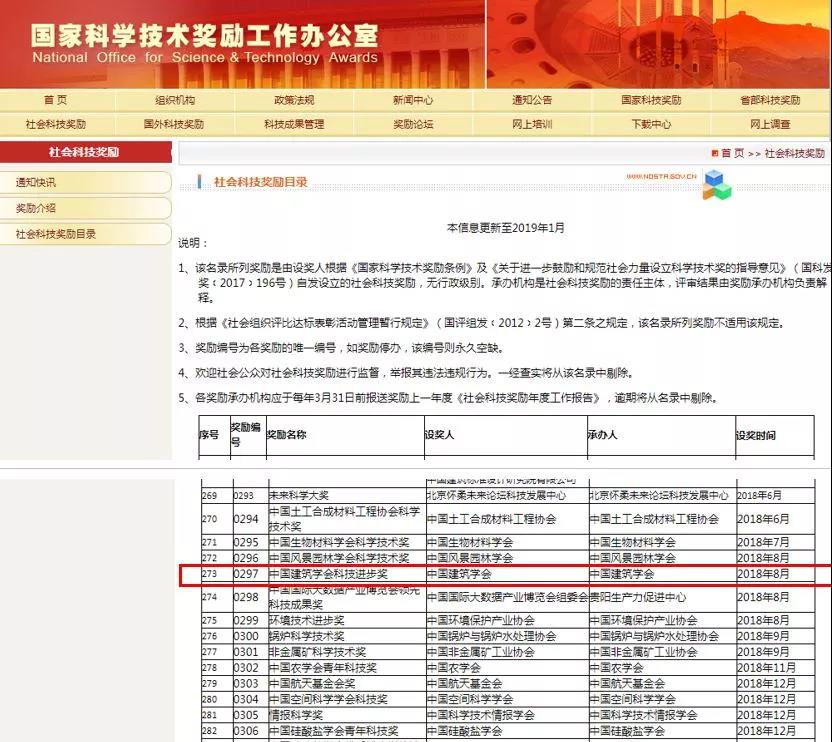832x742 pixels.
Task: Click the 社会科技奖励 sidebar header
Action: 84,152
